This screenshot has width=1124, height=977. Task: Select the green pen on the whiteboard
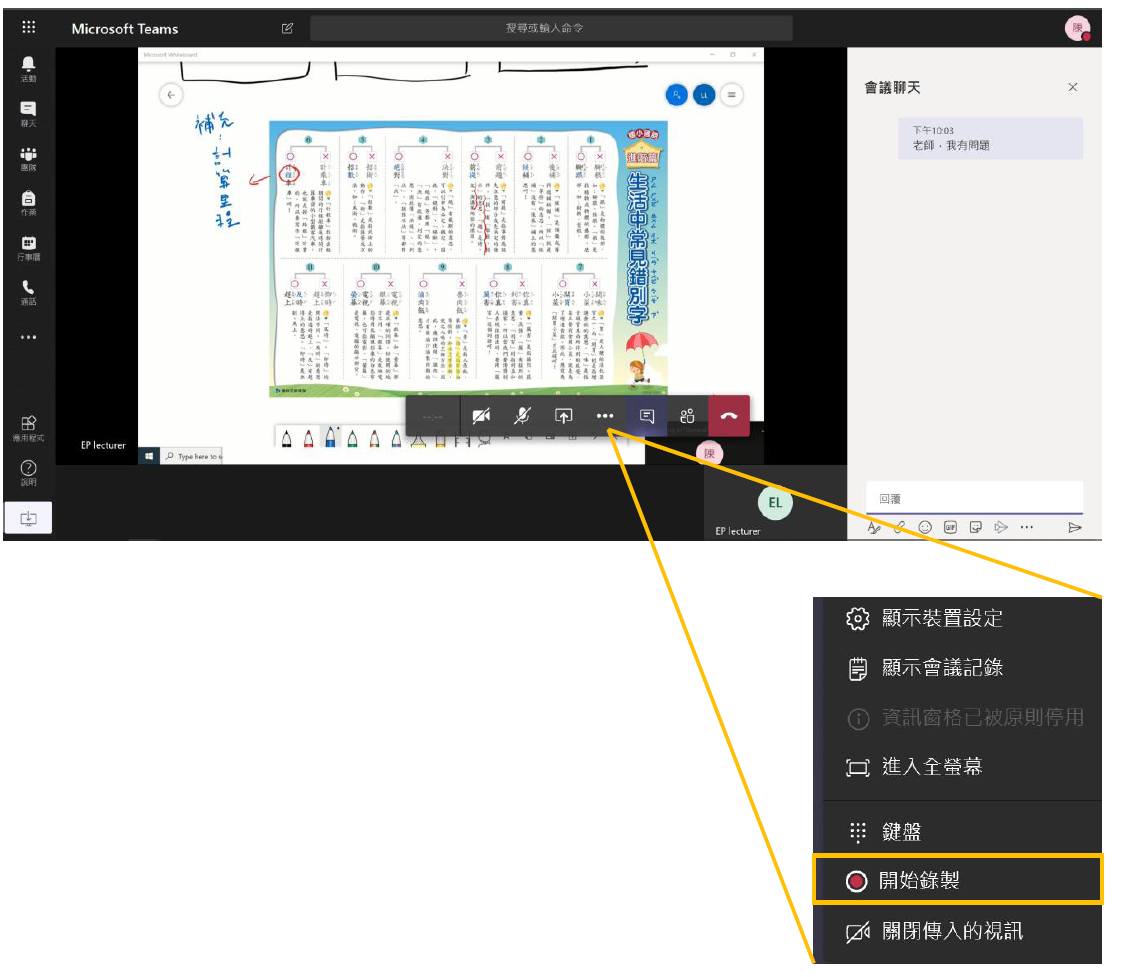[x=353, y=437]
